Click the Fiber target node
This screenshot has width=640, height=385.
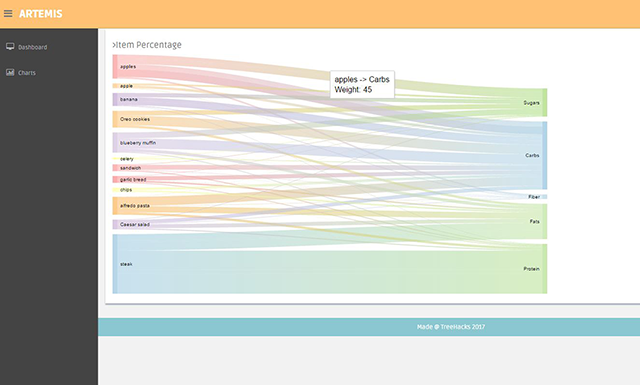tap(544, 197)
